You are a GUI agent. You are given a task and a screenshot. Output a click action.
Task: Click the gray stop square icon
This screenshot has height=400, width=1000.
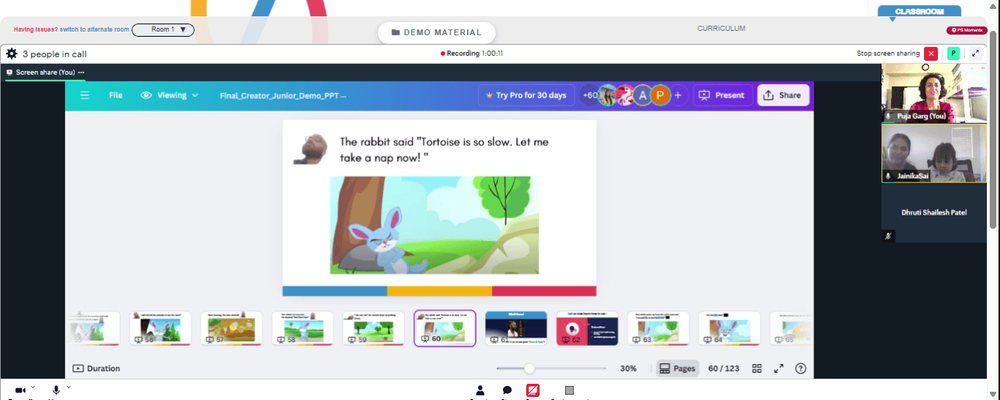click(570, 390)
